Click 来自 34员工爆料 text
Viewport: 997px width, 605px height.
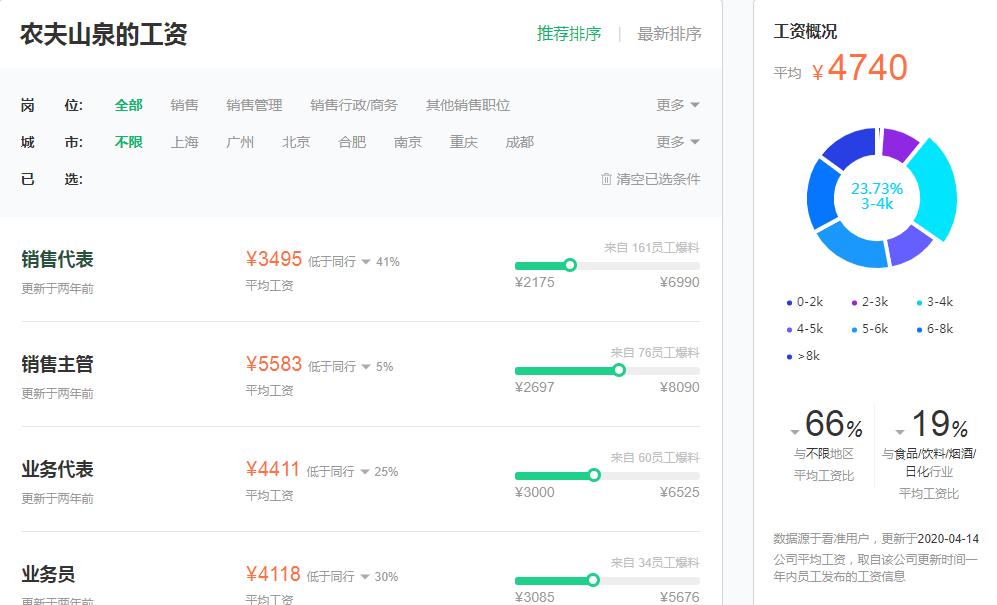point(655,562)
